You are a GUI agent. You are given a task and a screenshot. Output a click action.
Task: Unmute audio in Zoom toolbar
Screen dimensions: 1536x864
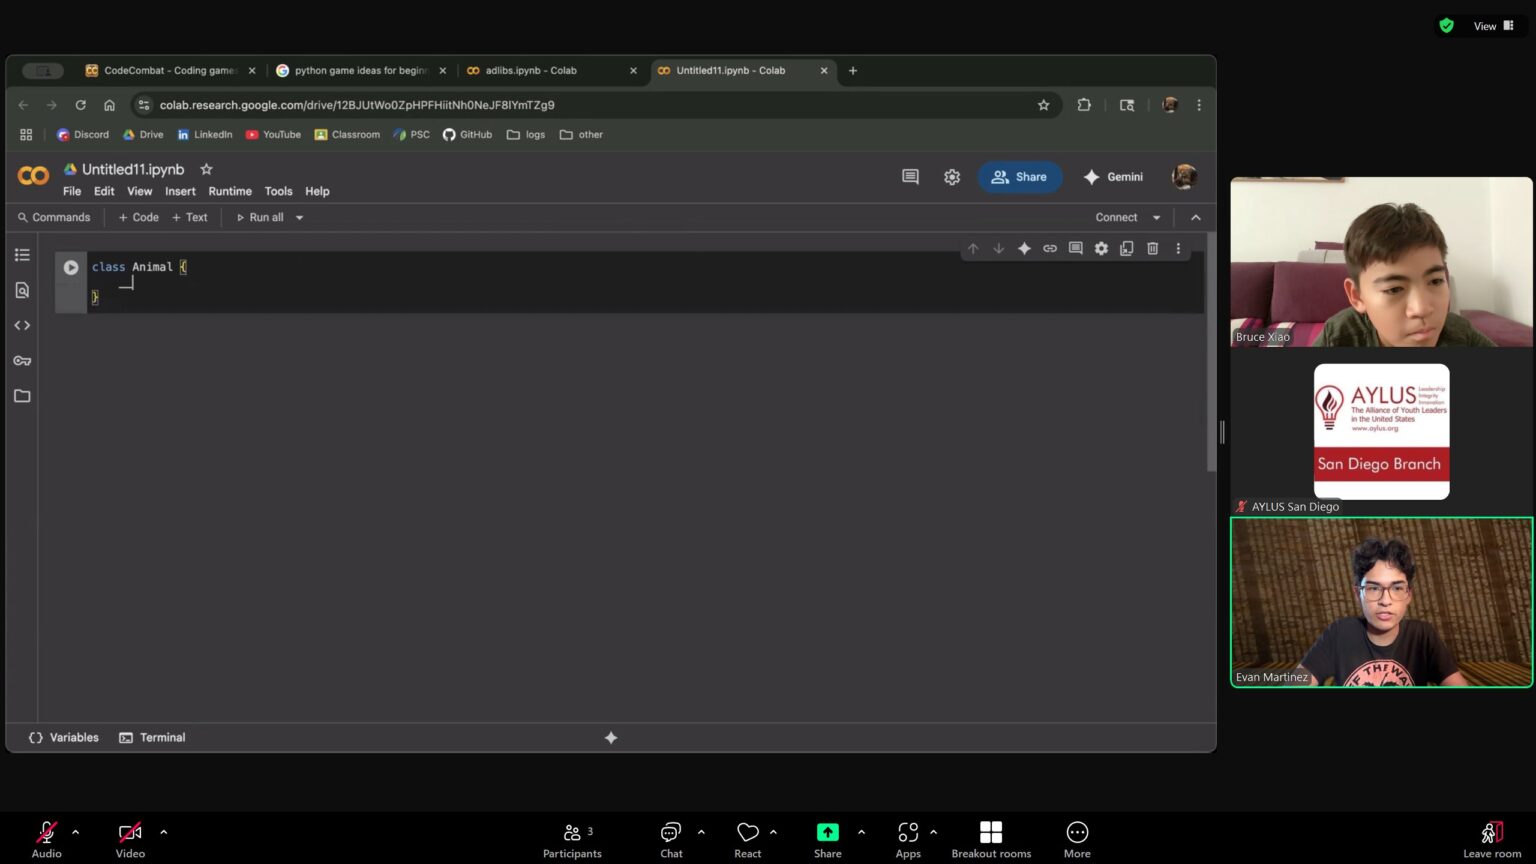click(x=46, y=838)
